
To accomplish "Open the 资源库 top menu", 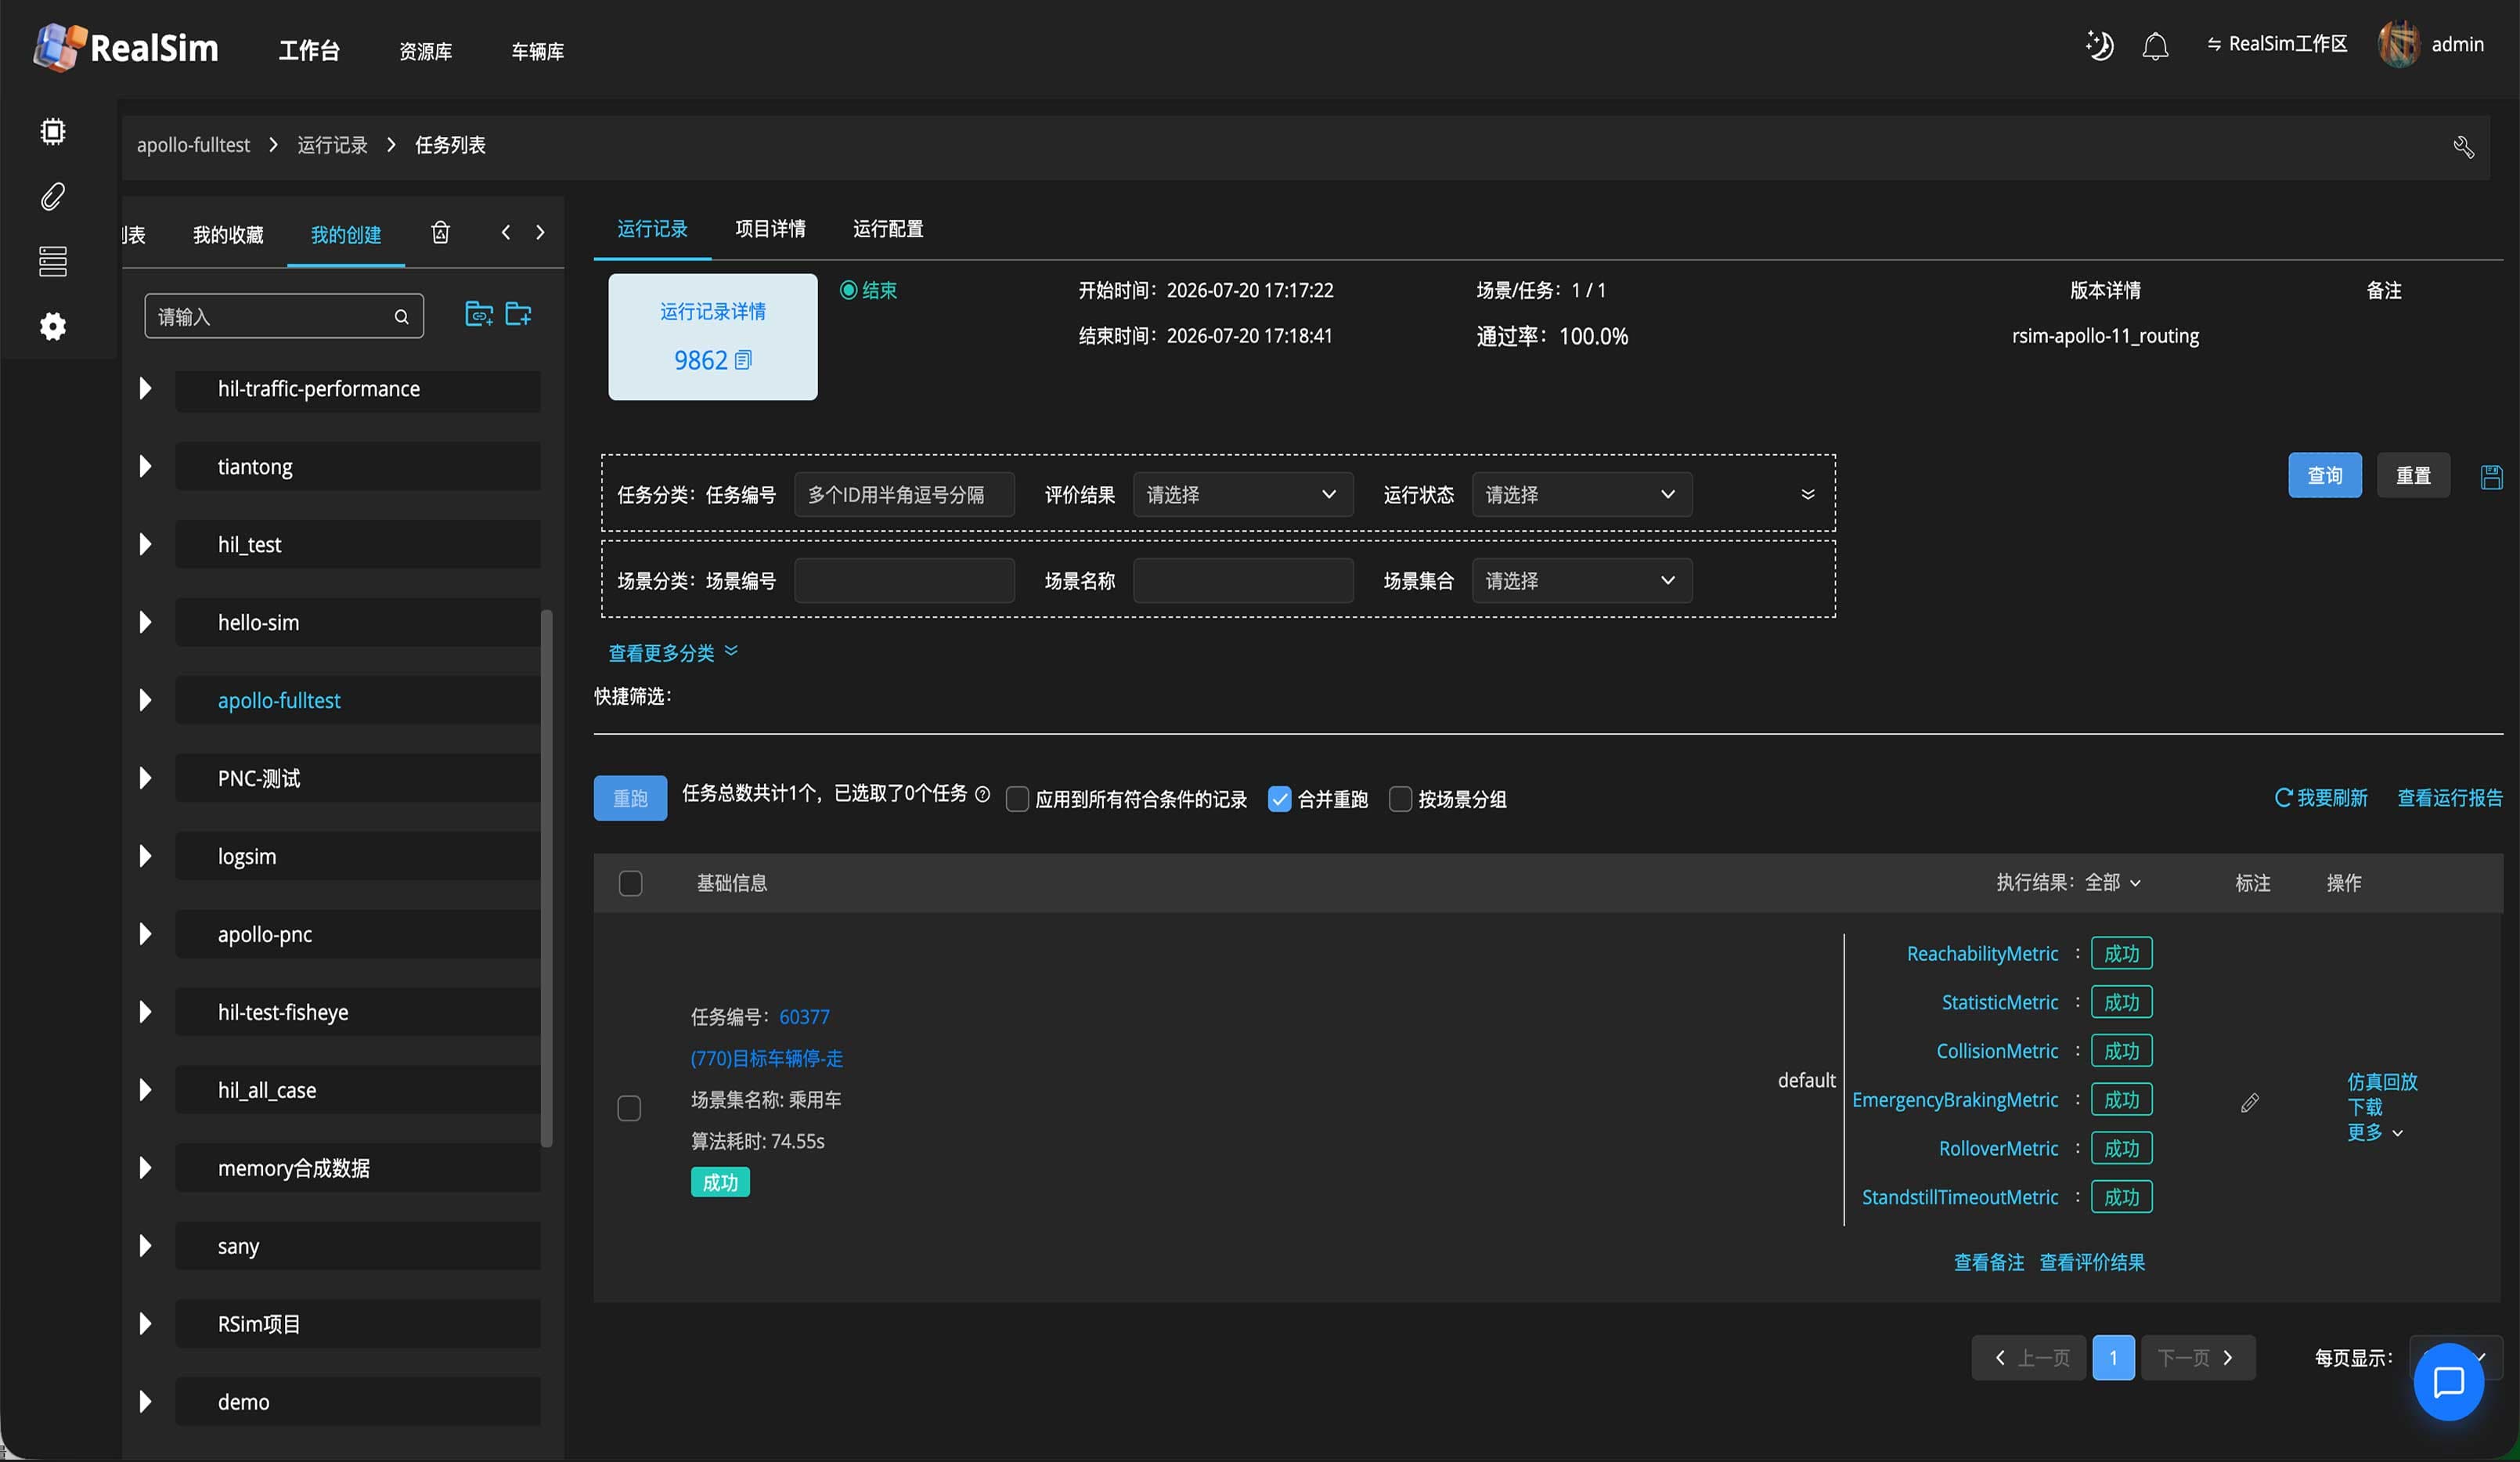I will point(426,51).
